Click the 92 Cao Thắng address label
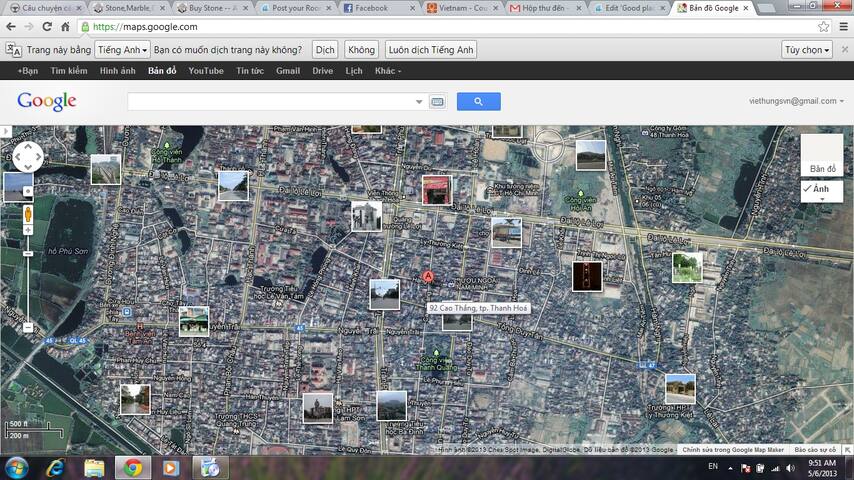Screen dimensions: 854x480 pos(478,308)
